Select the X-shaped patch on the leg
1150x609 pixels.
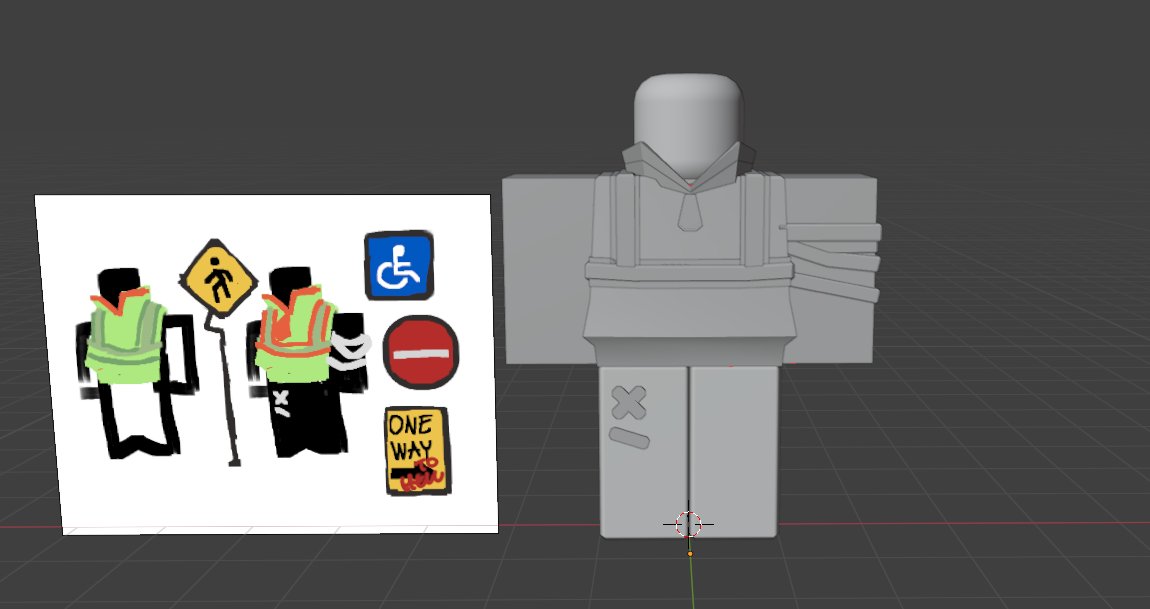(629, 403)
